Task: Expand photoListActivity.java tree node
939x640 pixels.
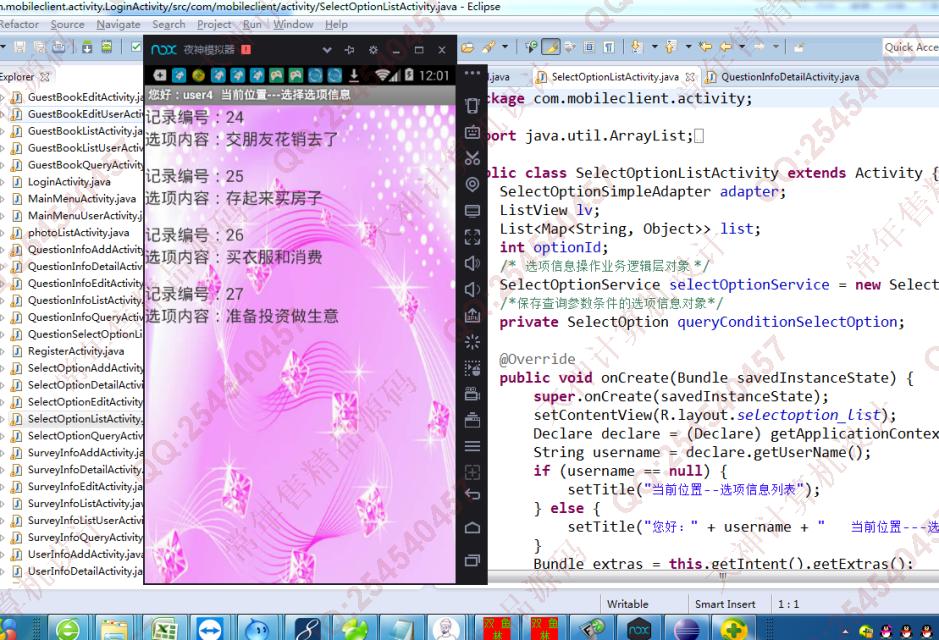Action: (x=3, y=232)
